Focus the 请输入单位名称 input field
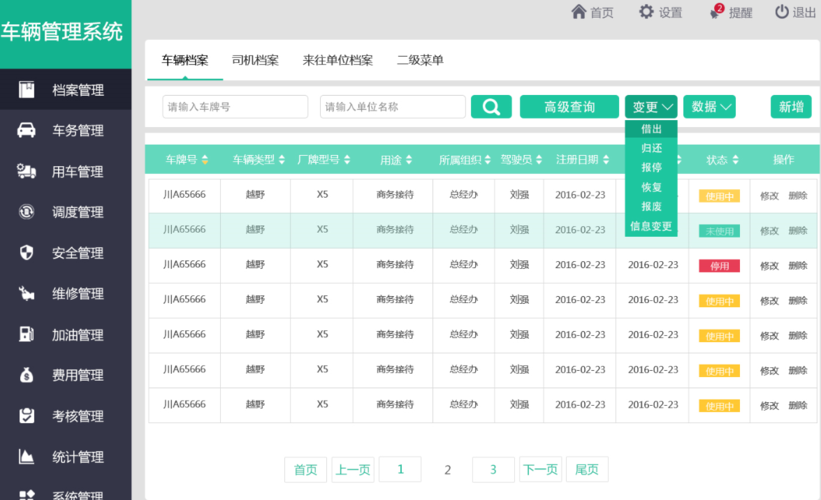The height and width of the screenshot is (500, 821). 393,107
